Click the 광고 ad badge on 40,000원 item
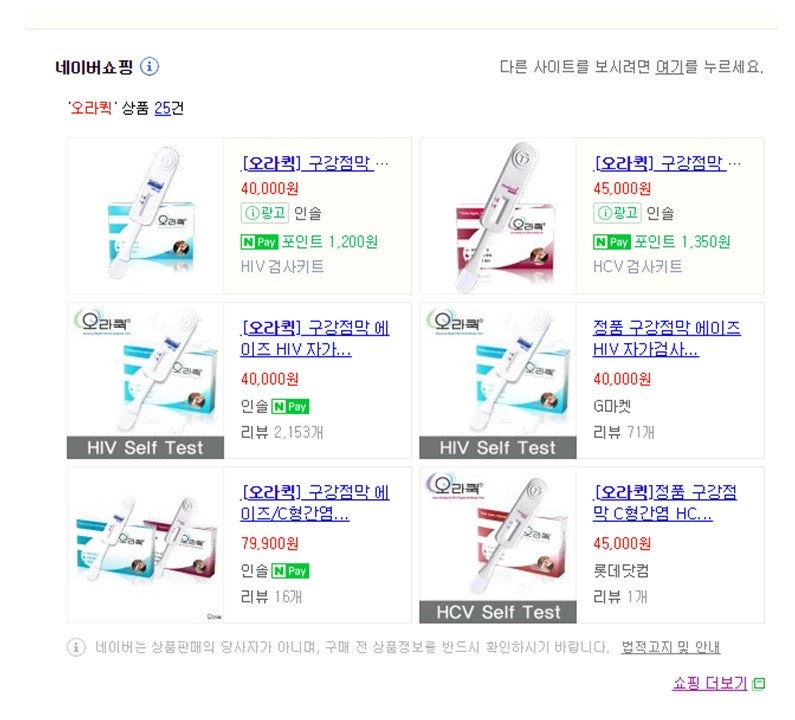The height and width of the screenshot is (720, 795). 265,213
